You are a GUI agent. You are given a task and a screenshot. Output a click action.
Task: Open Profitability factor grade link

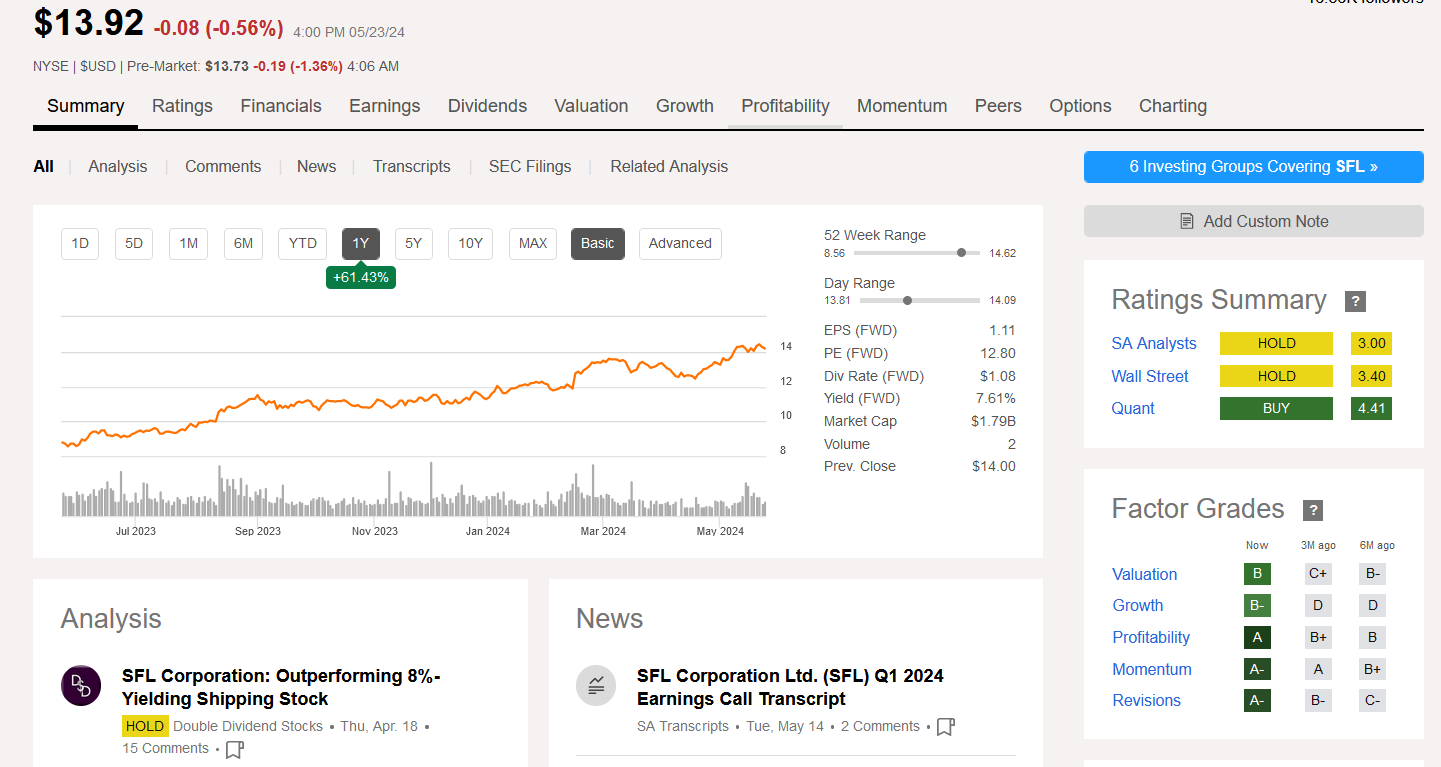point(1151,637)
